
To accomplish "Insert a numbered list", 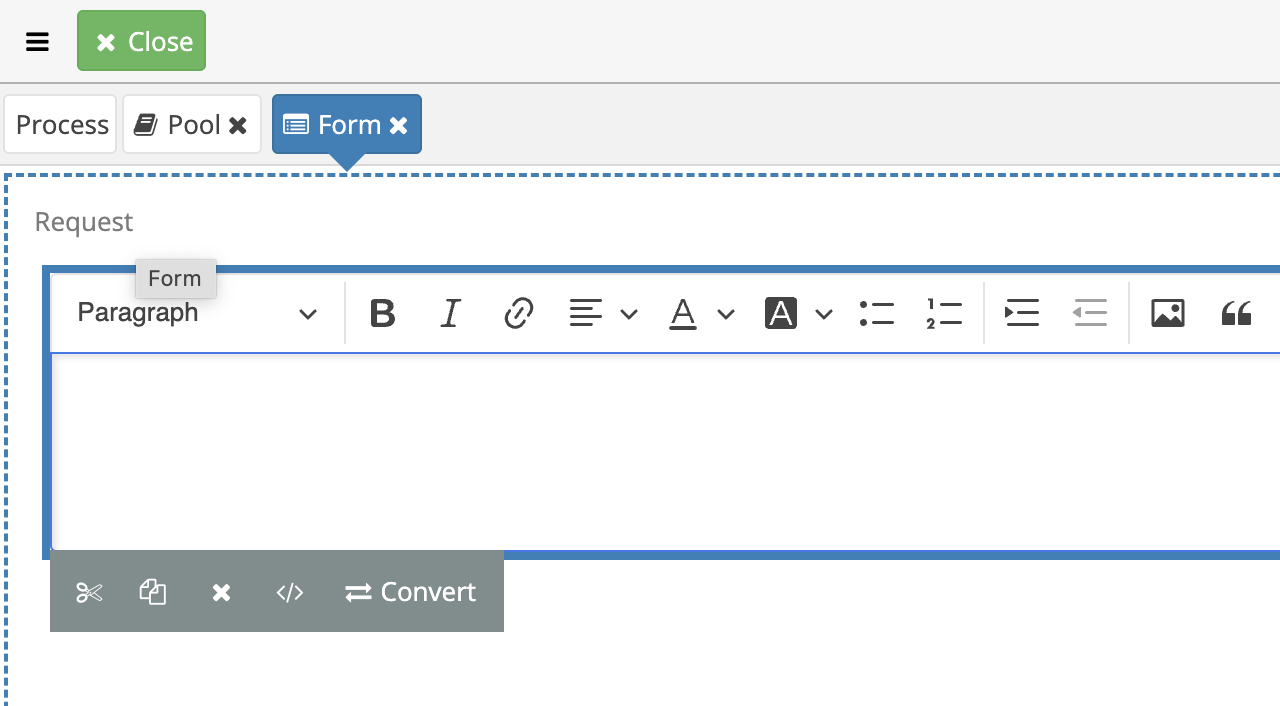I will [x=944, y=313].
